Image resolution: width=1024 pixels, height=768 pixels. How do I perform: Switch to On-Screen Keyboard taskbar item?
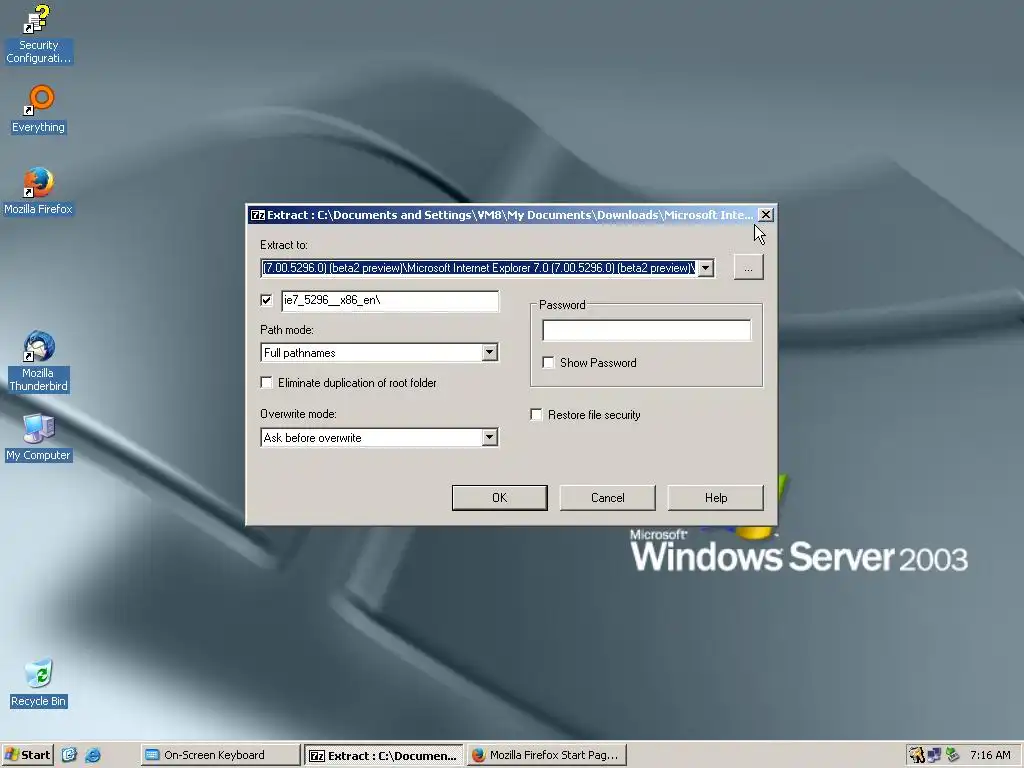pyautogui.click(x=221, y=755)
